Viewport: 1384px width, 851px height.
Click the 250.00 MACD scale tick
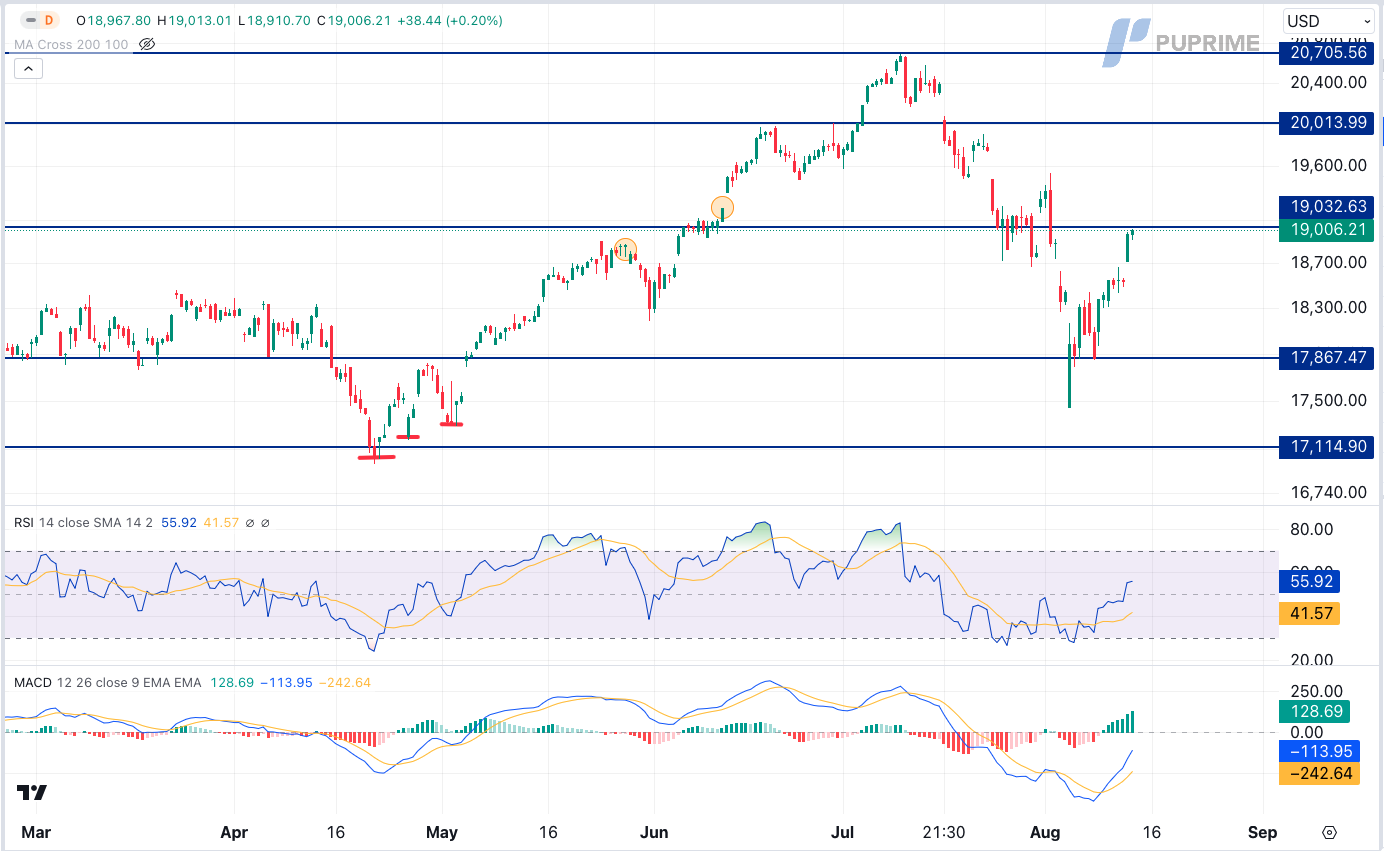1316,691
